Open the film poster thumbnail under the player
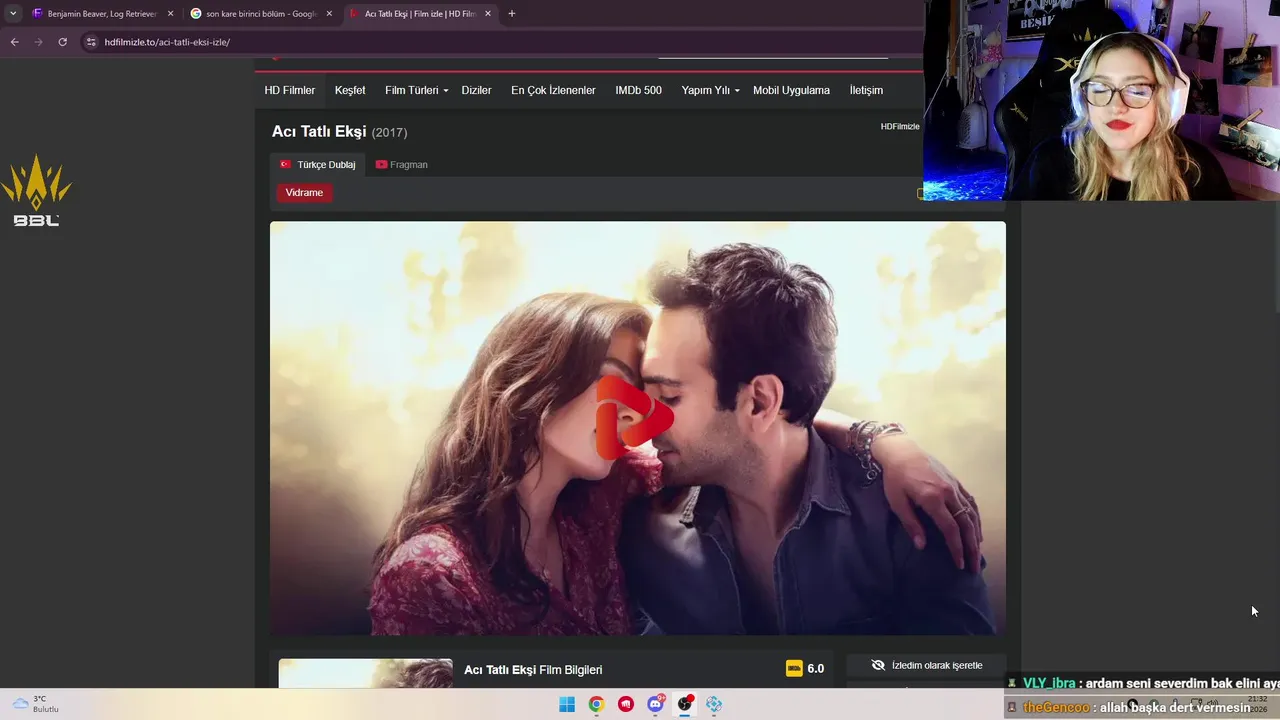This screenshot has height=720, width=1280. coord(365,673)
